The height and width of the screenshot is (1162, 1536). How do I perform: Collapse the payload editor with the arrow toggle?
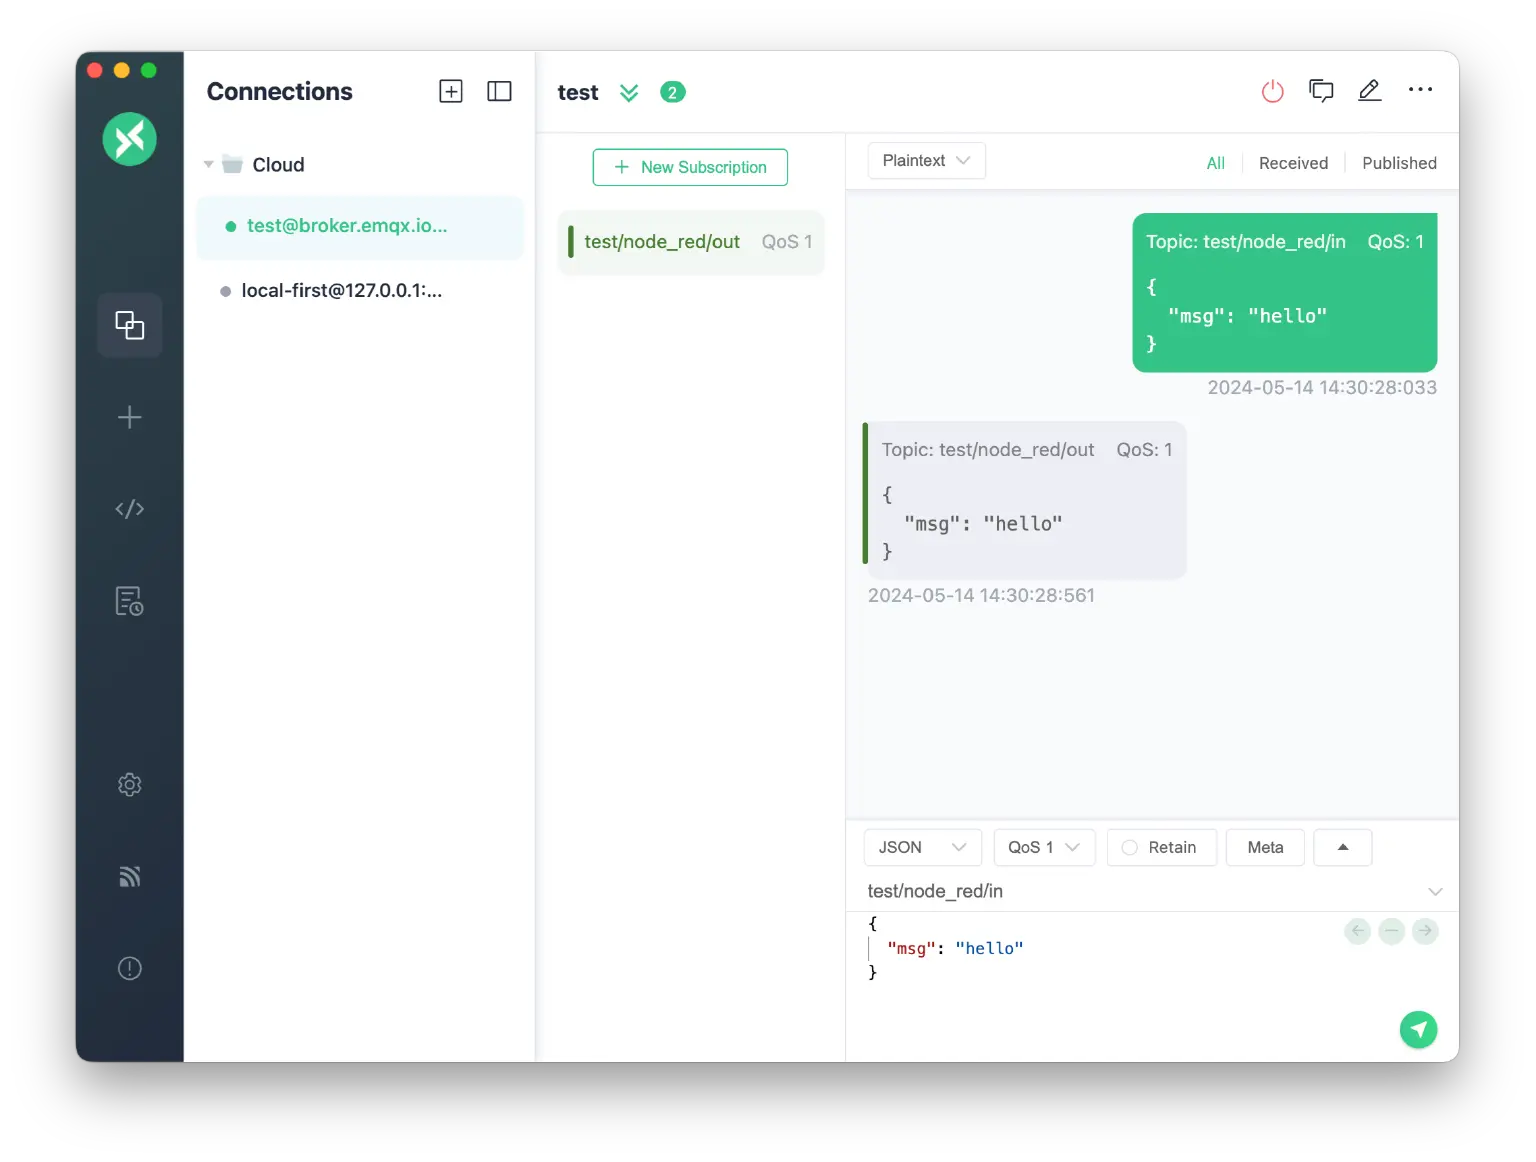pos(1342,847)
